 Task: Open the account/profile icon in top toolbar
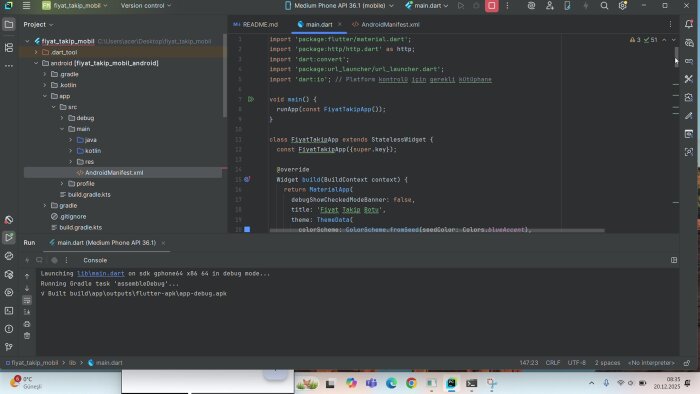(x=550, y=6)
